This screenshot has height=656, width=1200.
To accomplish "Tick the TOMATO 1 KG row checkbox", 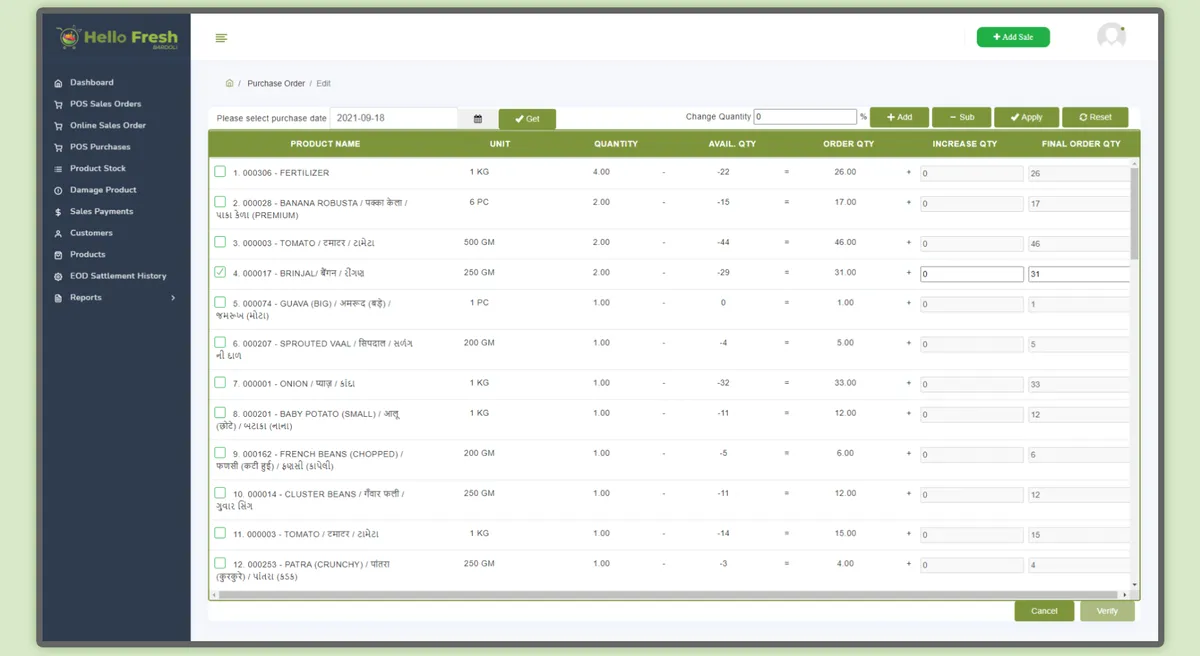I will tap(220, 533).
